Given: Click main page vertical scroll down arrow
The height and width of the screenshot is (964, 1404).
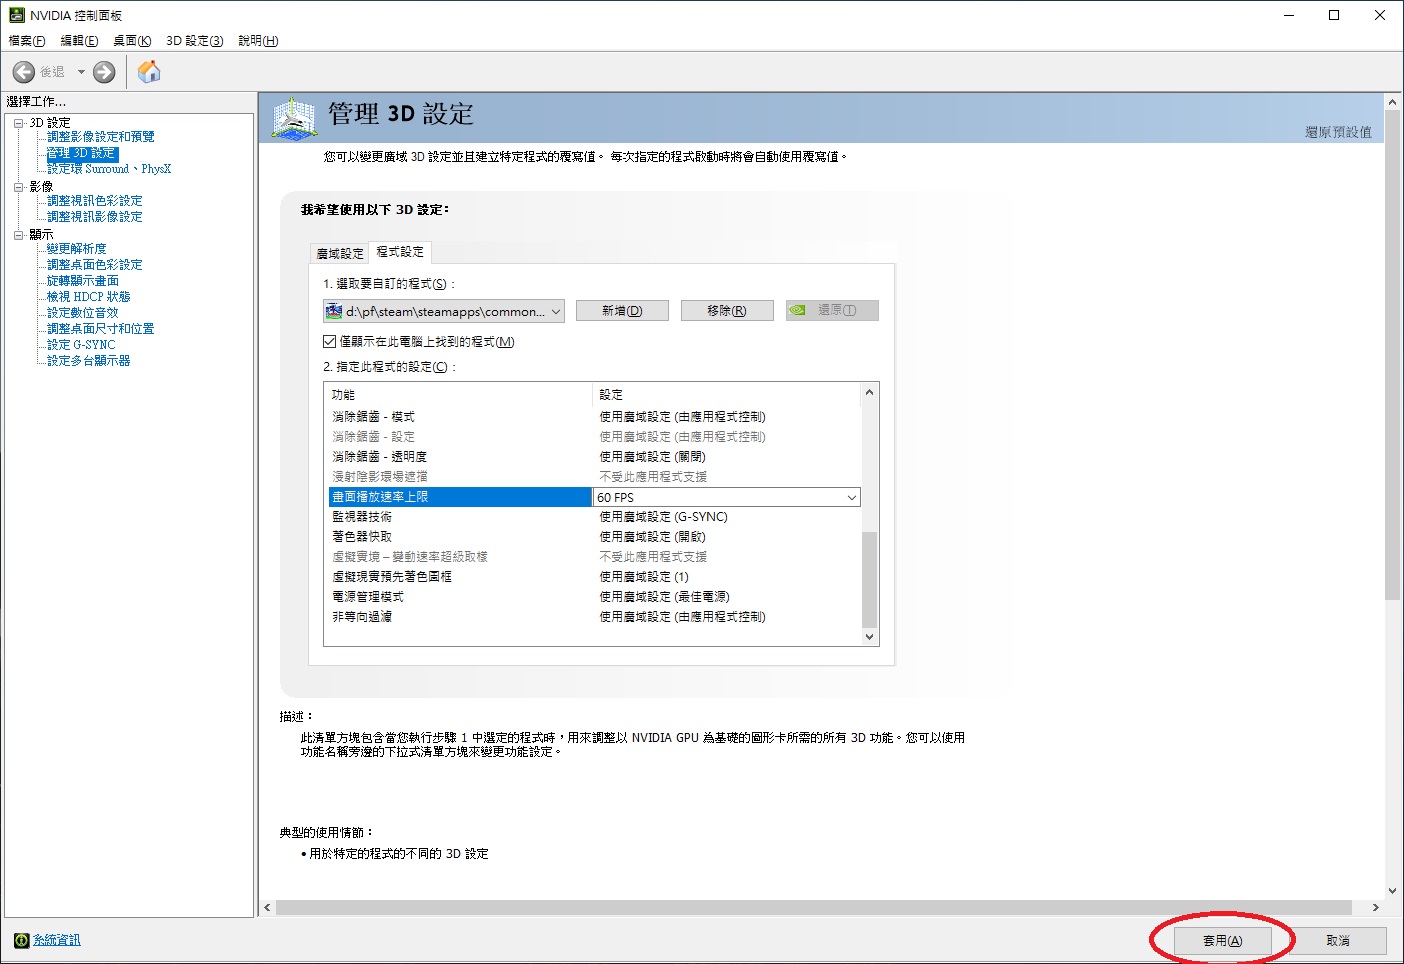Looking at the screenshot, I should tap(1392, 890).
